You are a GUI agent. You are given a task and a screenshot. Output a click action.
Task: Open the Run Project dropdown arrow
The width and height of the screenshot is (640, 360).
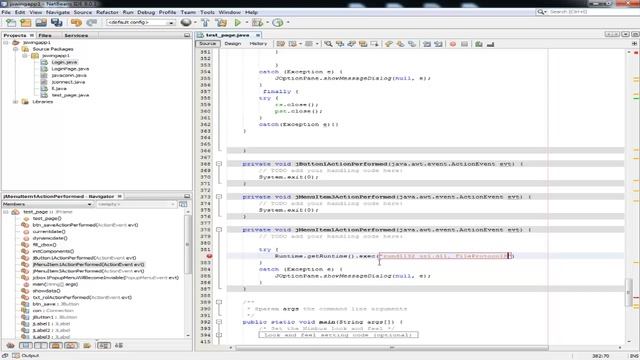tap(247, 23)
